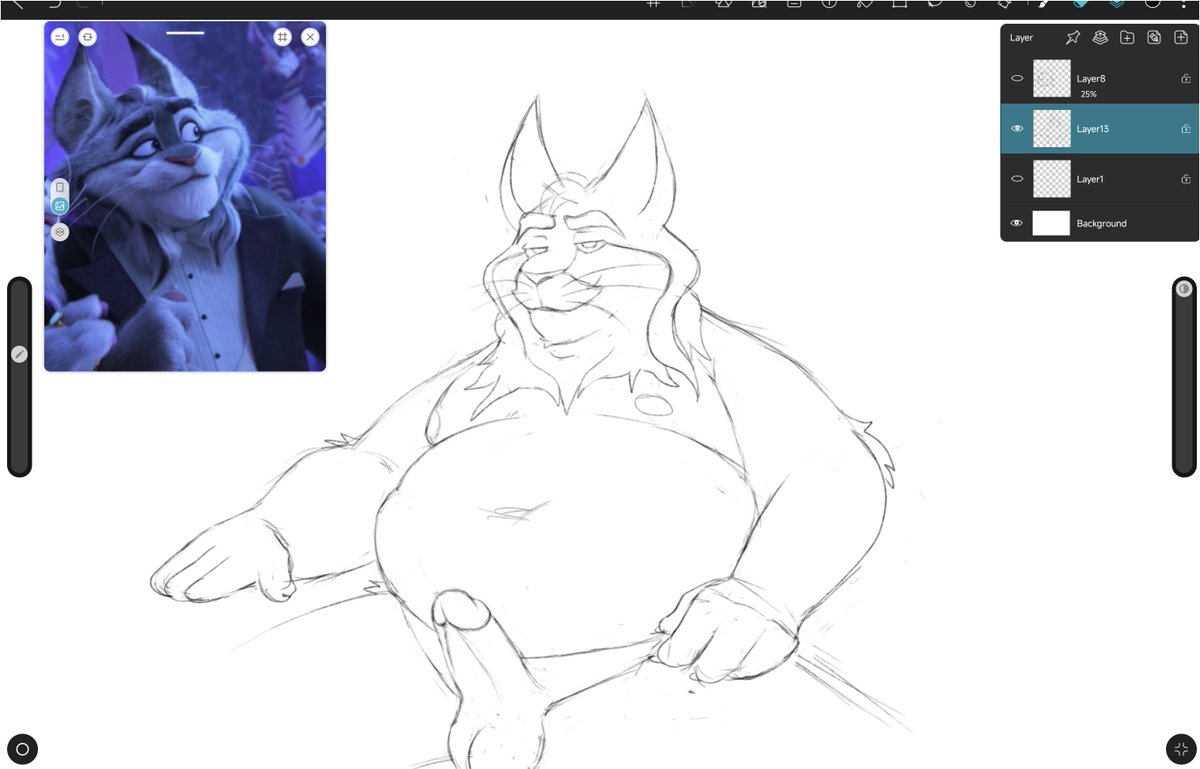This screenshot has height=769, width=1200.
Task: Open the color picker circle
Action: [1152, 4]
